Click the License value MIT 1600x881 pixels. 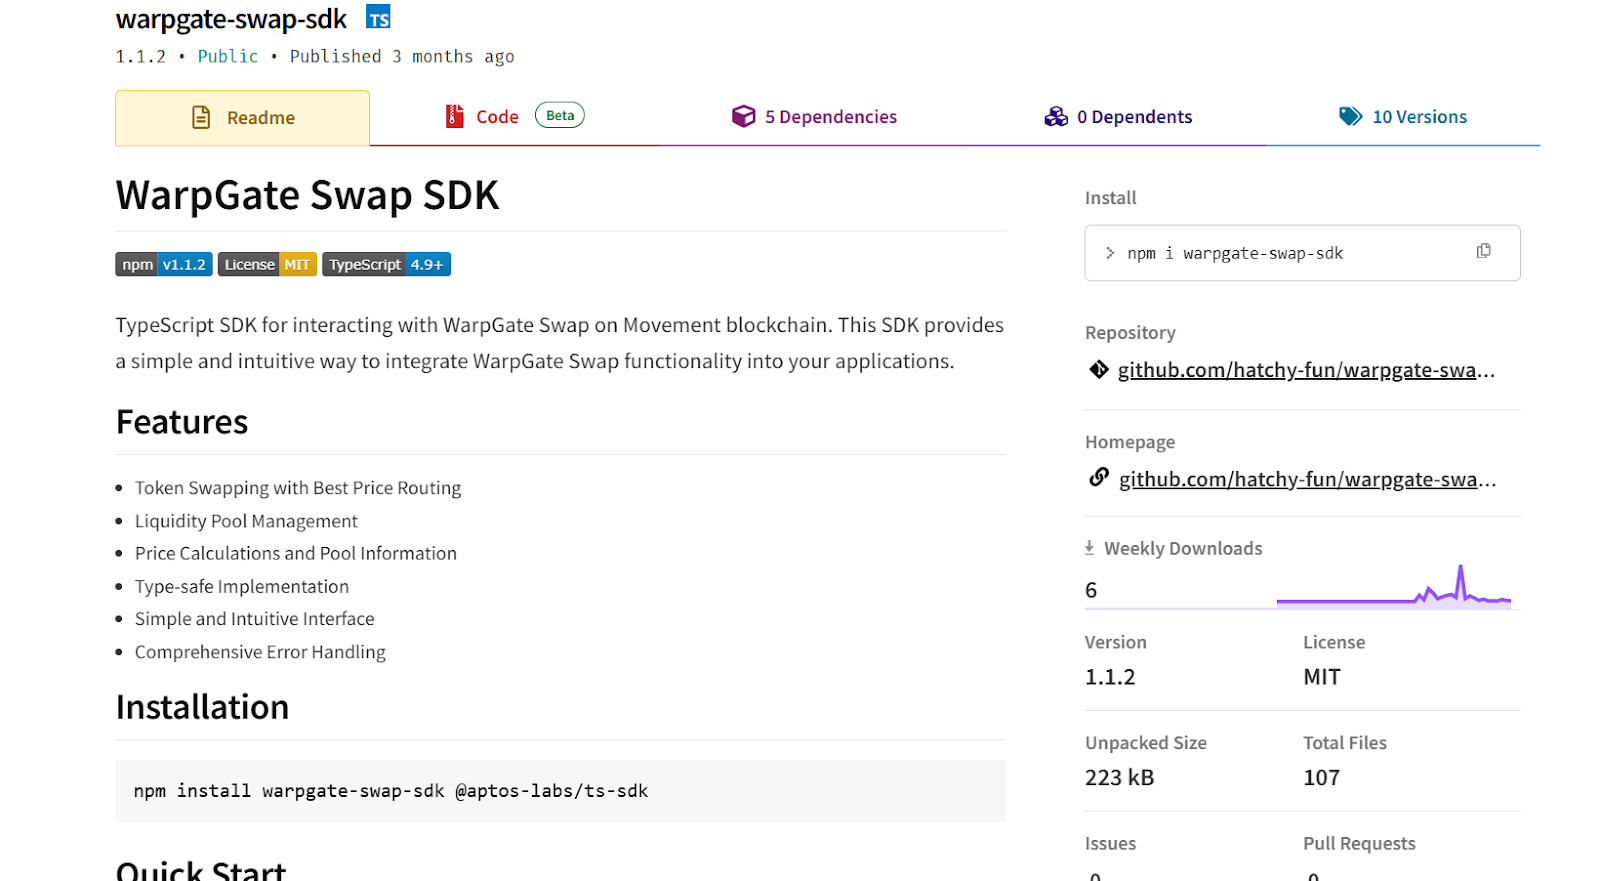pos(1322,677)
